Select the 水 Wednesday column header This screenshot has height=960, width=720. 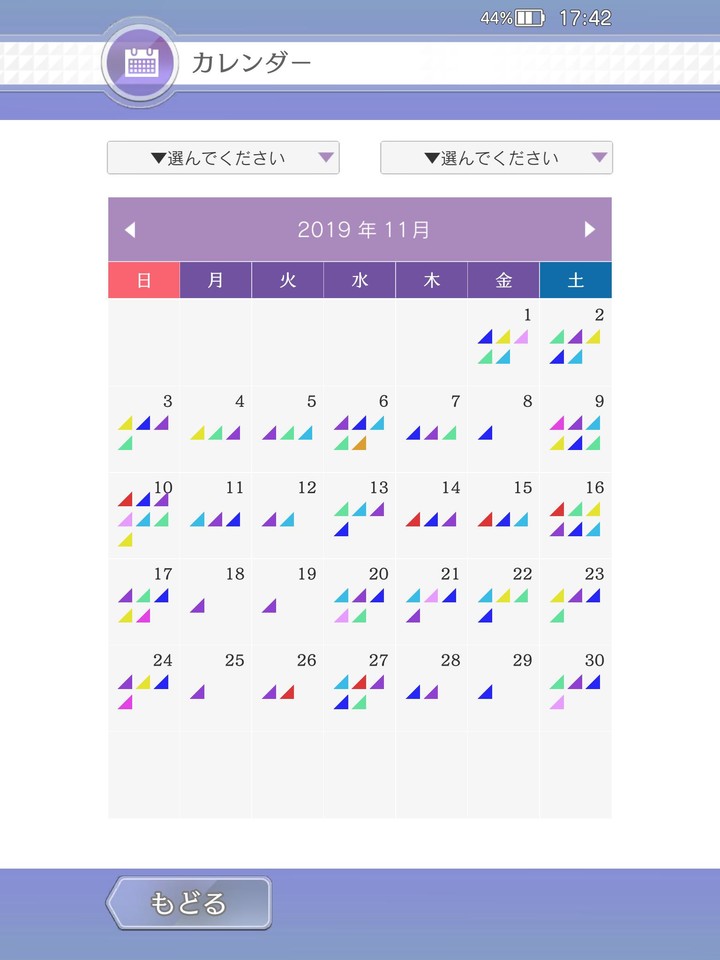coord(360,280)
